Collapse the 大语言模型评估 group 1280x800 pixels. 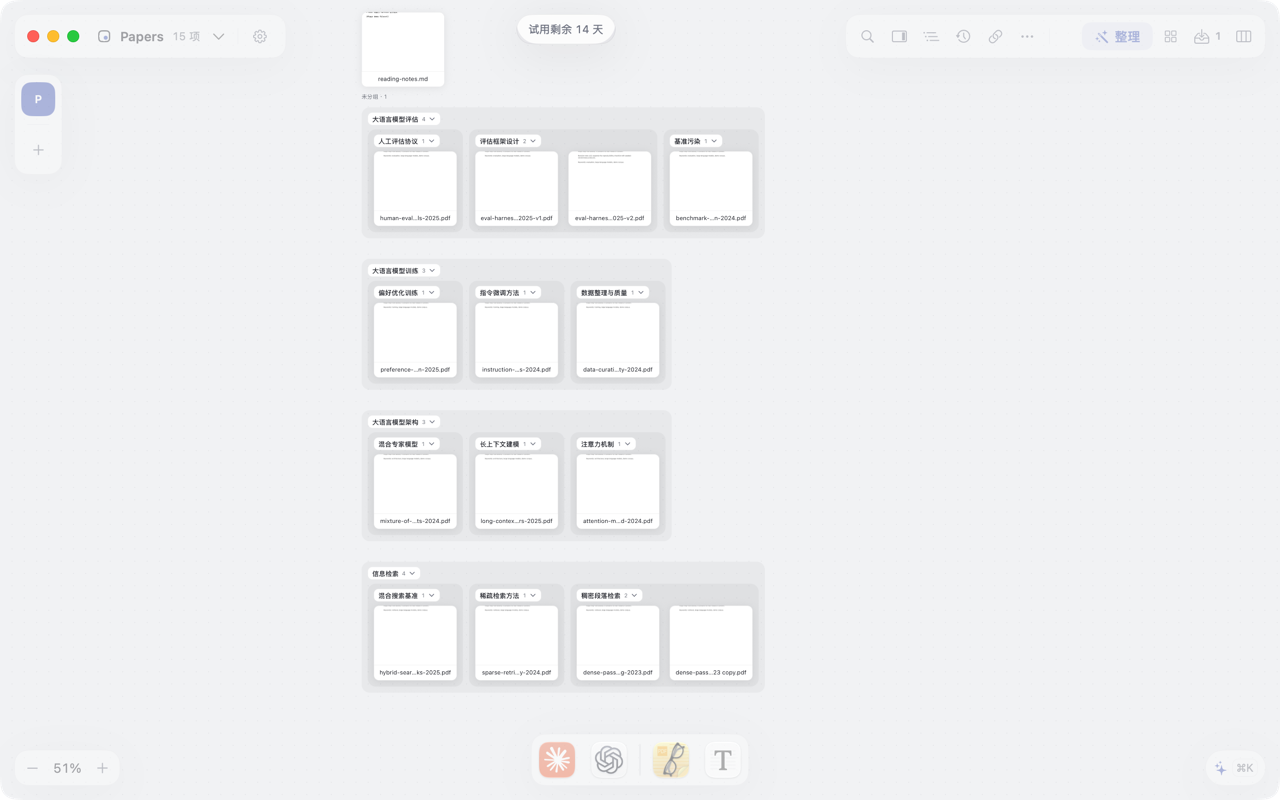[432, 119]
